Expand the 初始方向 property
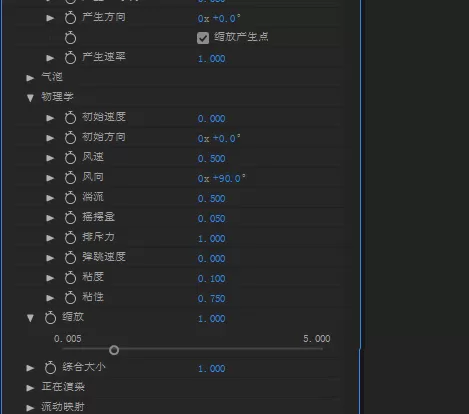The image size is (469, 414). coord(50,138)
